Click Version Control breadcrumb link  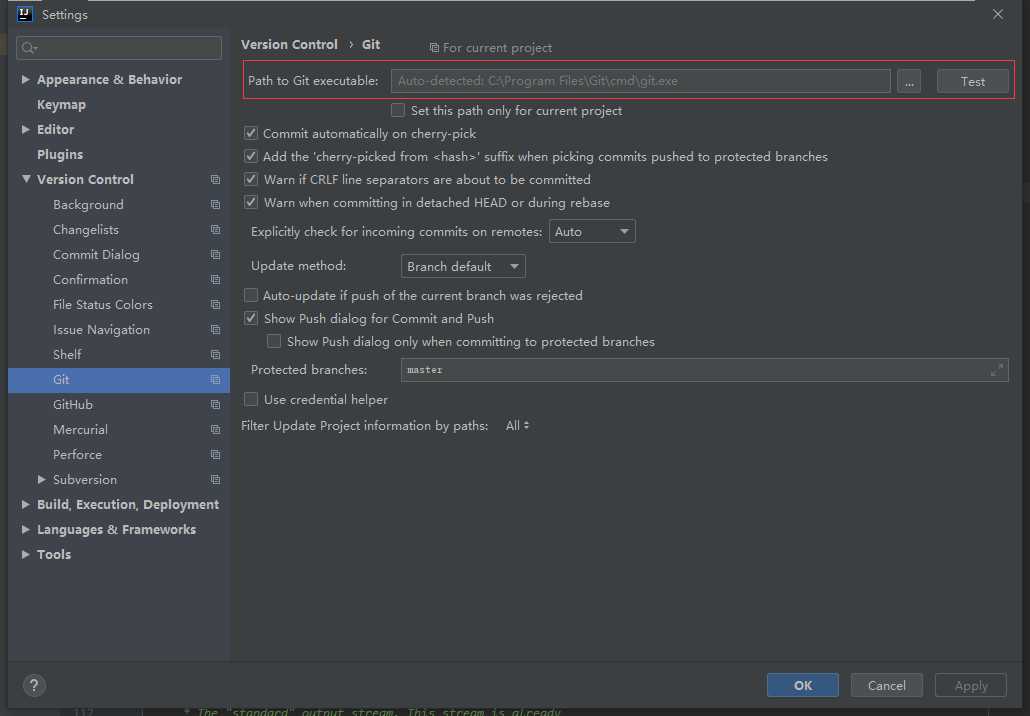[289, 44]
